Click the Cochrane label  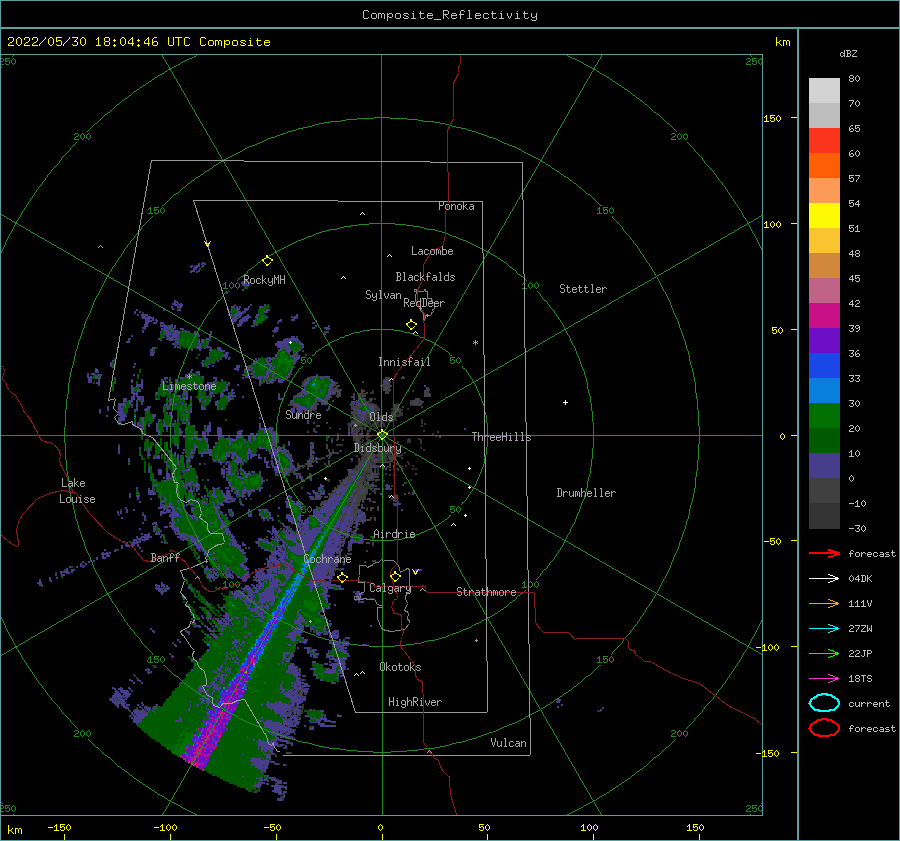pos(327,559)
